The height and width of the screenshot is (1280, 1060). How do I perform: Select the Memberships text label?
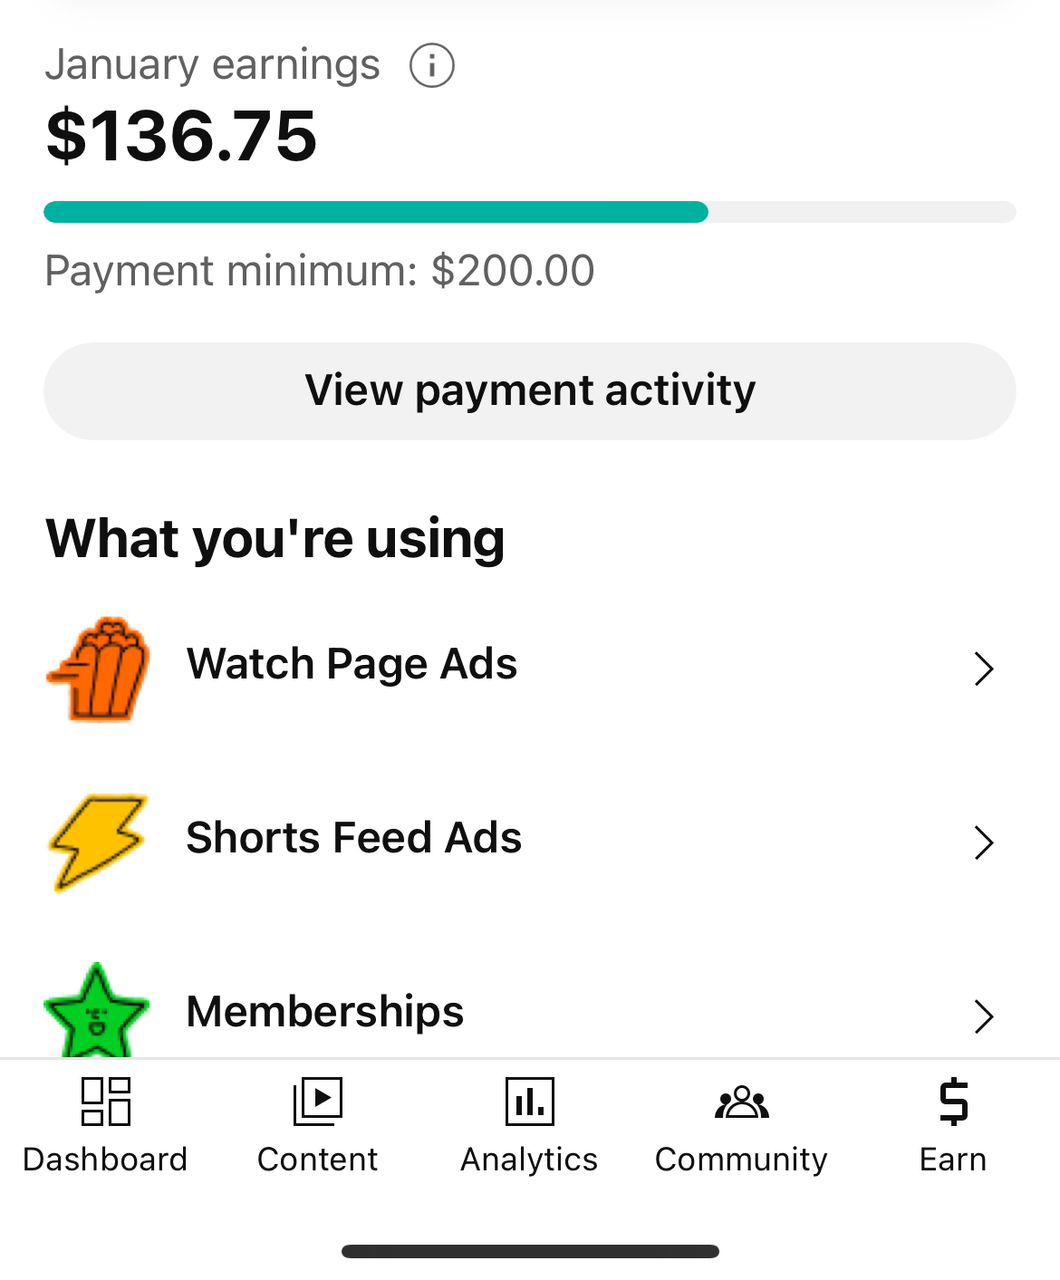[325, 1012]
